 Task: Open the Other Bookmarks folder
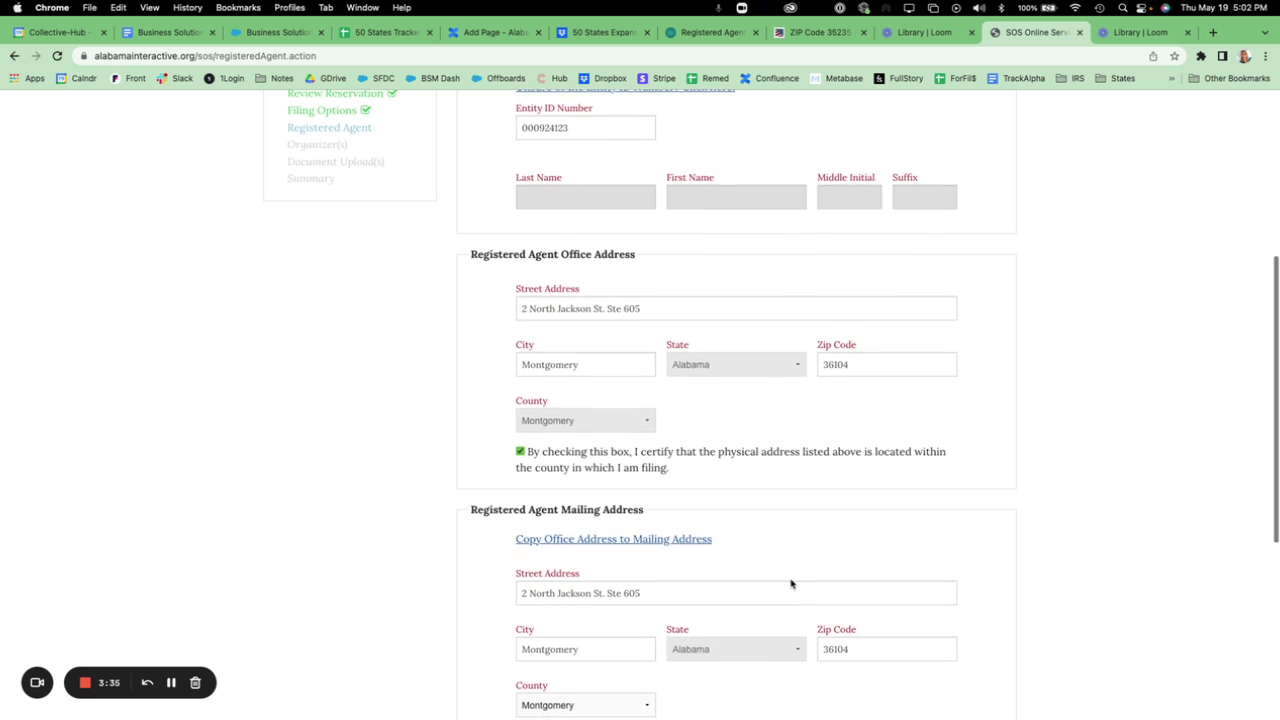(x=1228, y=78)
